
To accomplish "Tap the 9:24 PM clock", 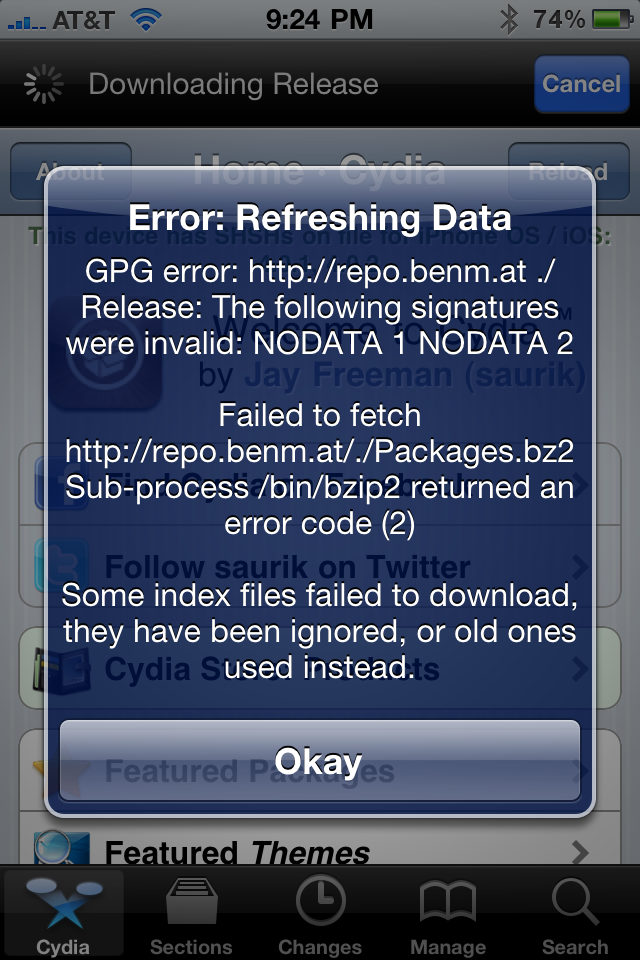I will 320,18.
